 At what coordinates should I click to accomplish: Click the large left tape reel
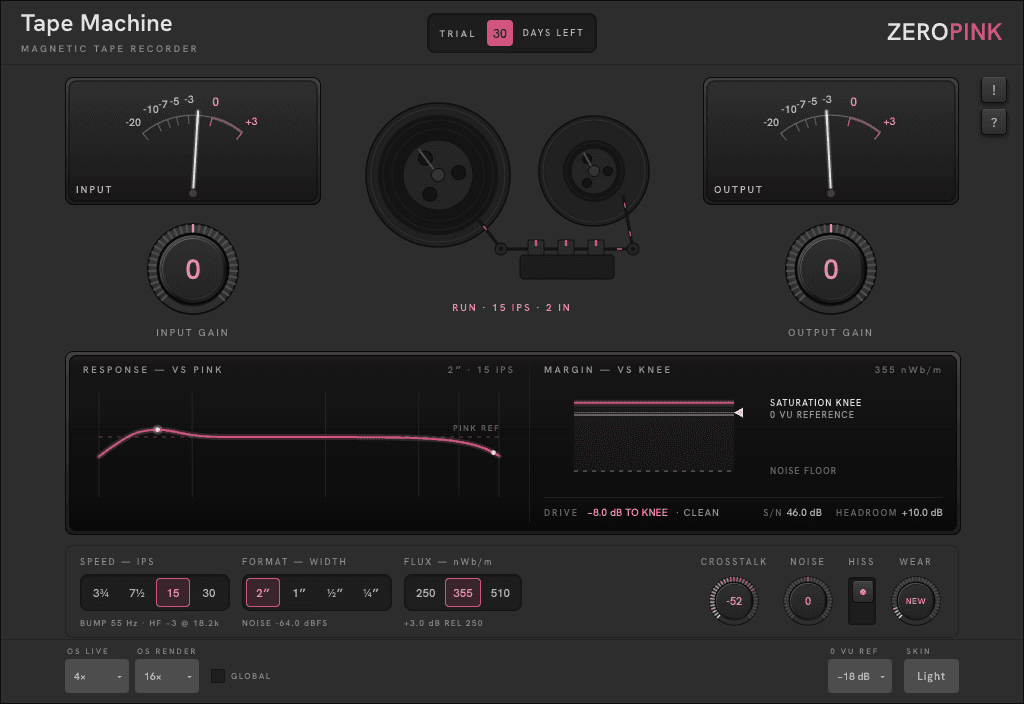pos(438,174)
